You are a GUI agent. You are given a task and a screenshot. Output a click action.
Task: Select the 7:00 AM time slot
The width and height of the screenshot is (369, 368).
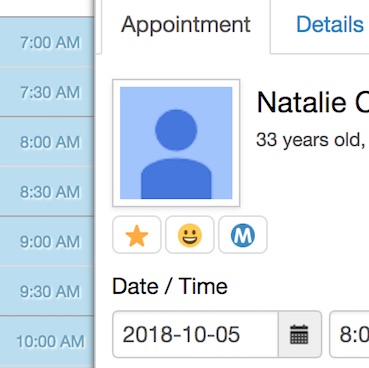click(47, 42)
